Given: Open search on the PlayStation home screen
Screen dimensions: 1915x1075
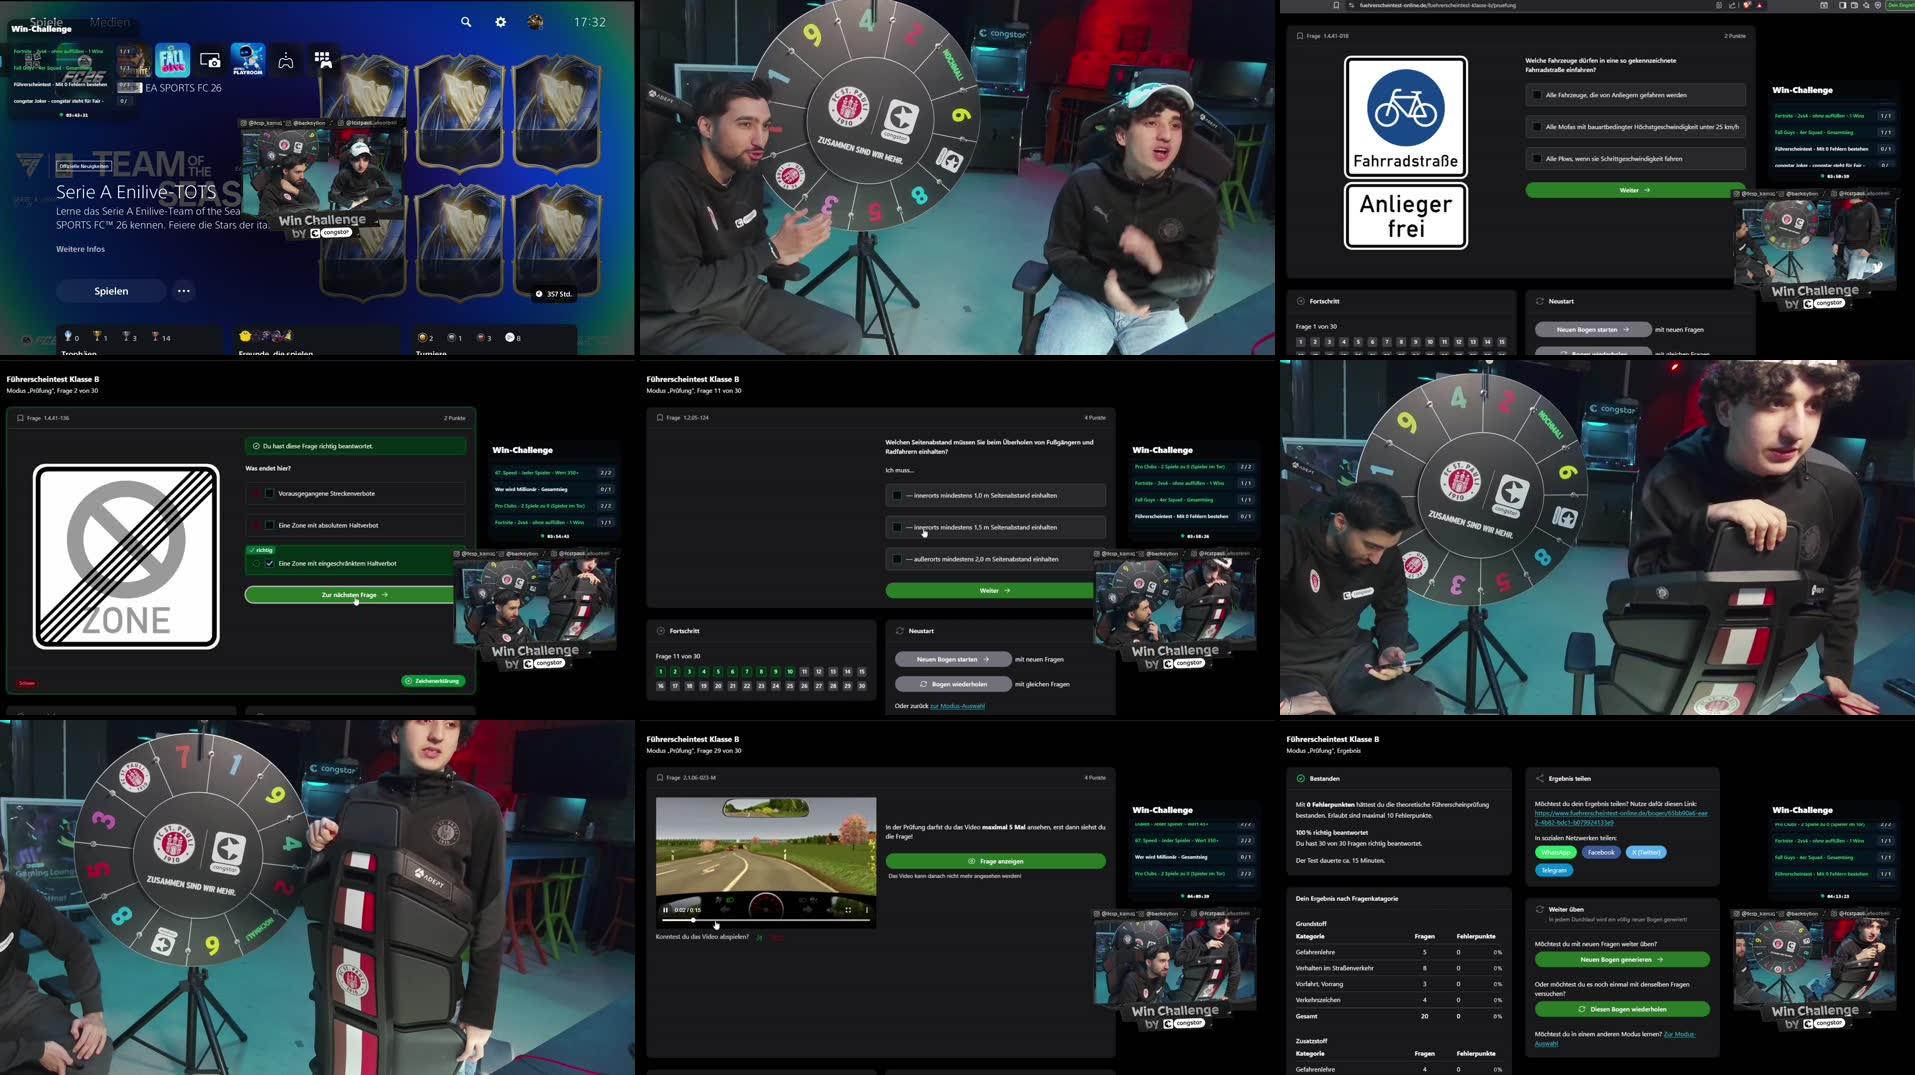Looking at the screenshot, I should 466,22.
